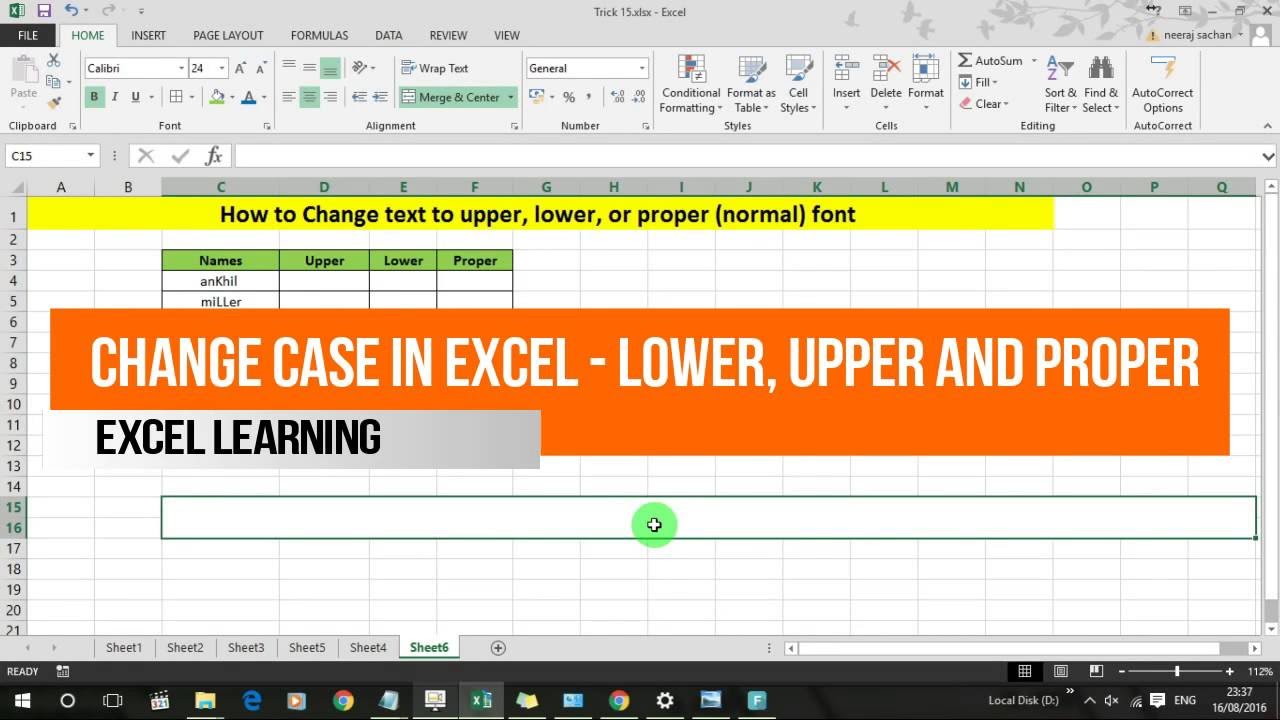Open the Format as Table gallery
Screen dimensions: 1280x720
click(752, 84)
